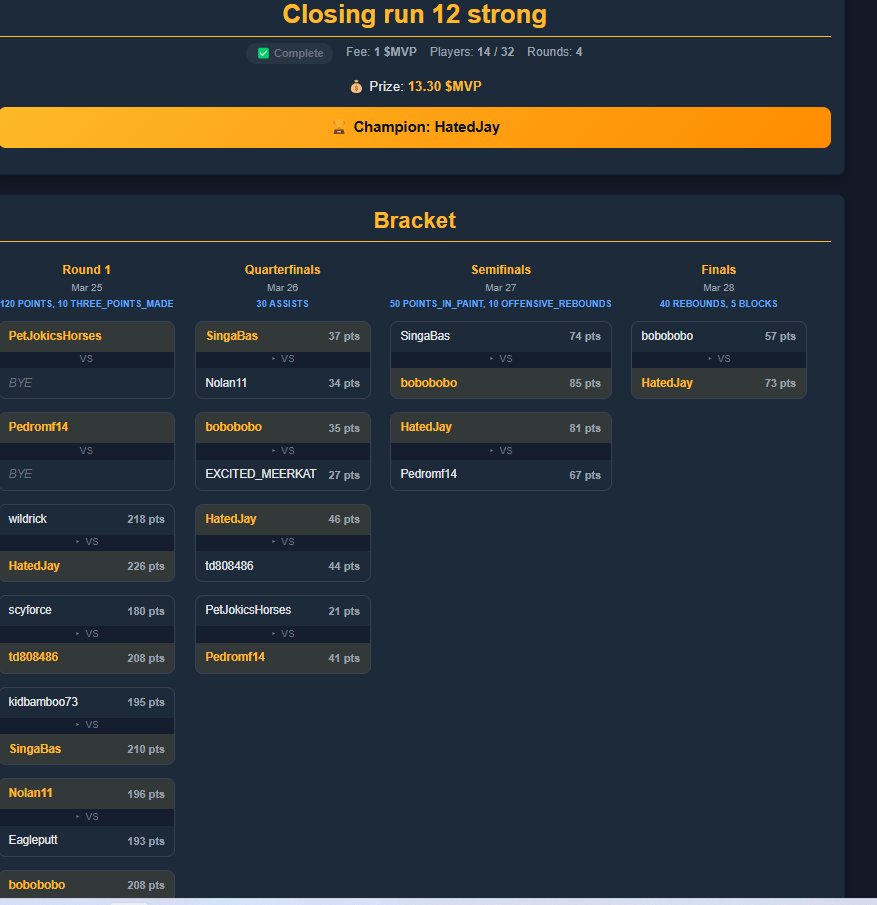
Task: Expand SingaBas vs bobobobo semifinal details
Action: click(501, 359)
